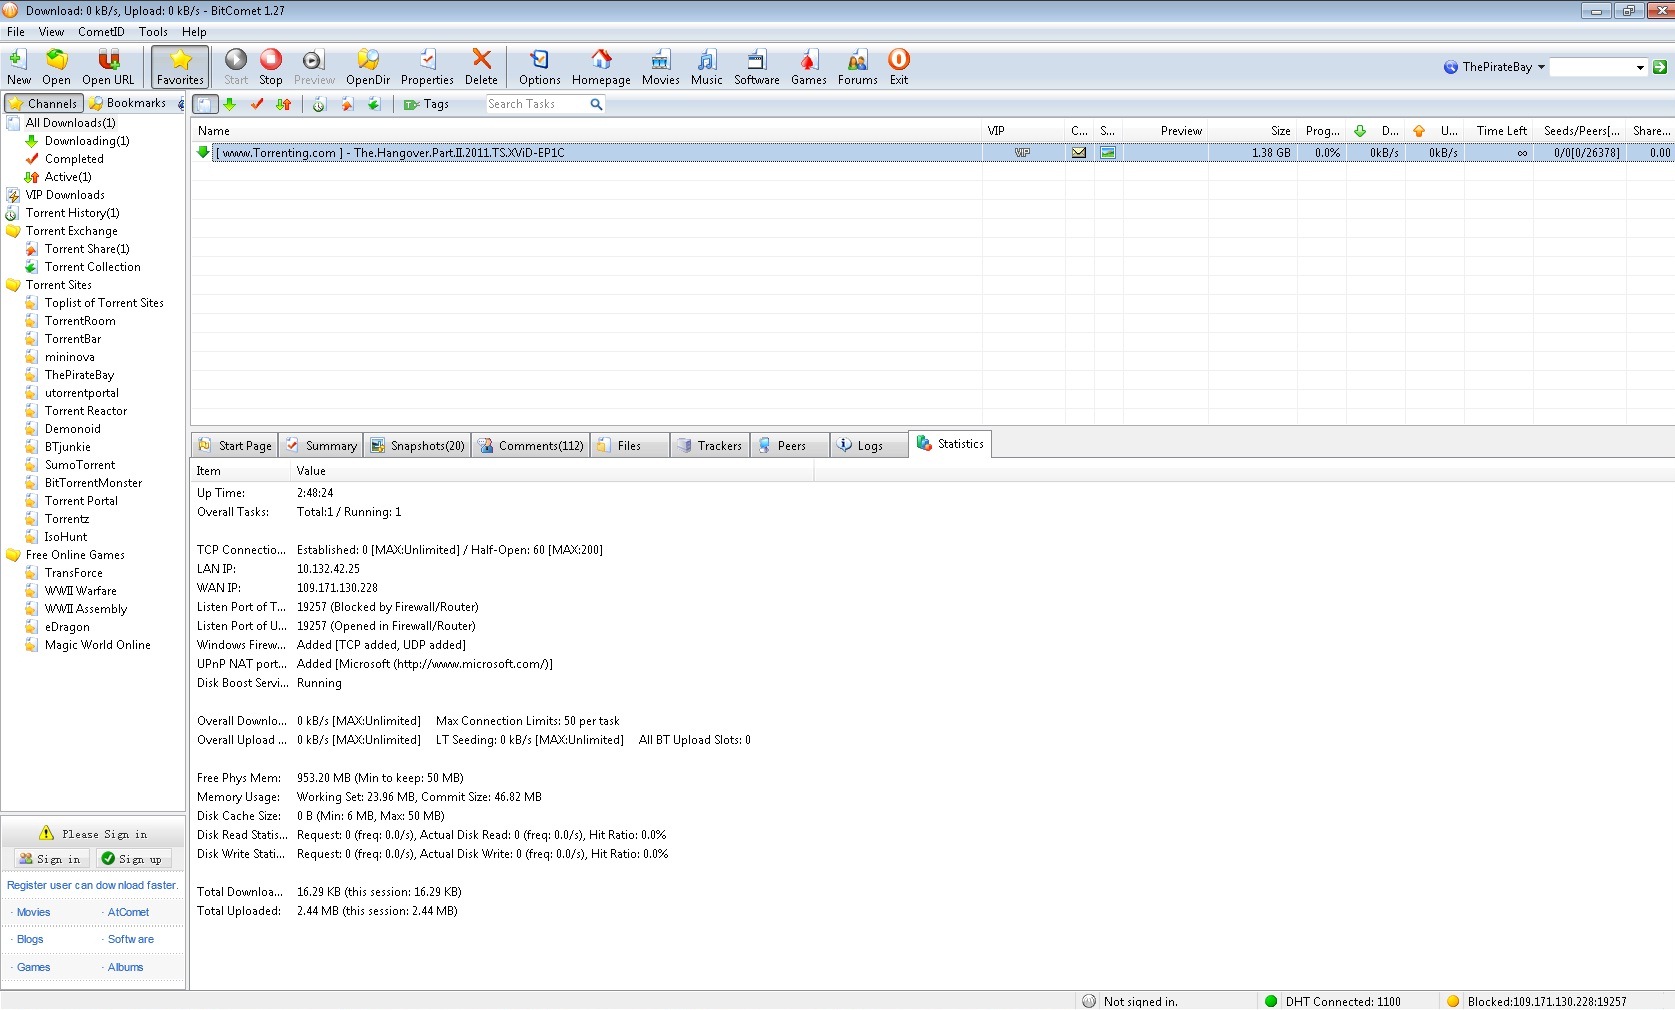This screenshot has width=1675, height=1010.
Task: Open the Trackers tab
Action: [709, 446]
